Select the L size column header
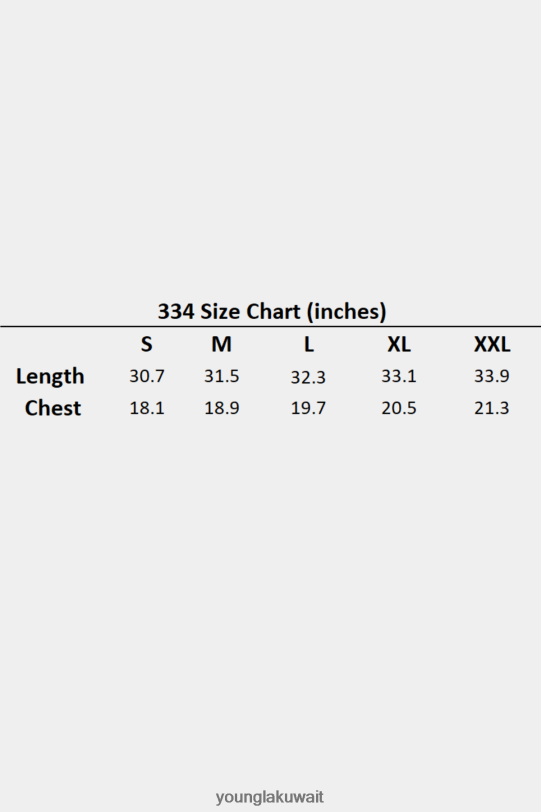The width and height of the screenshot is (541, 812). click(x=309, y=344)
